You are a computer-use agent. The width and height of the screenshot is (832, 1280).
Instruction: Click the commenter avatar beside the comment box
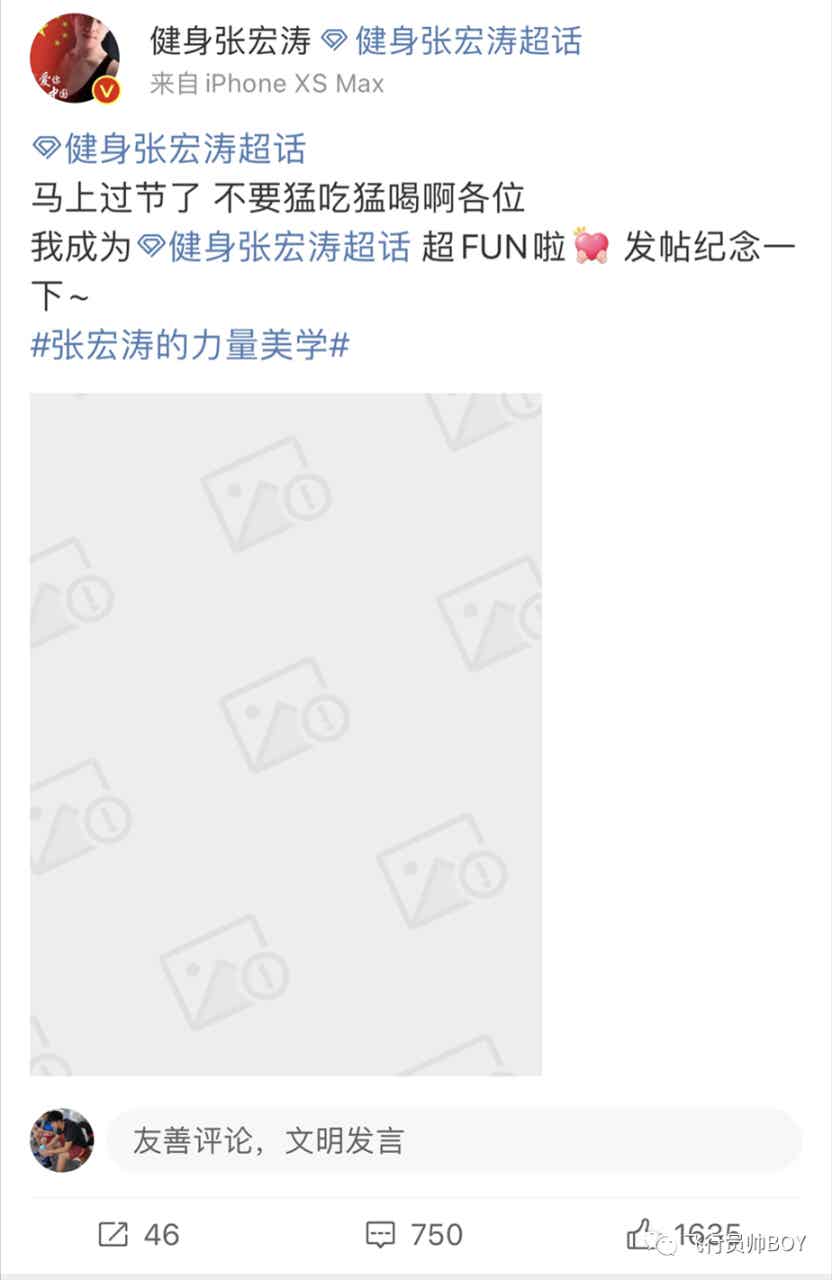click(x=62, y=1140)
